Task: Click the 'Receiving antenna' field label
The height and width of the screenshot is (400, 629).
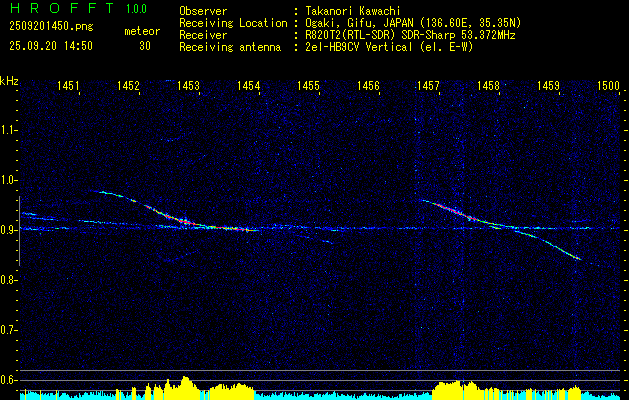Action: click(x=230, y=47)
